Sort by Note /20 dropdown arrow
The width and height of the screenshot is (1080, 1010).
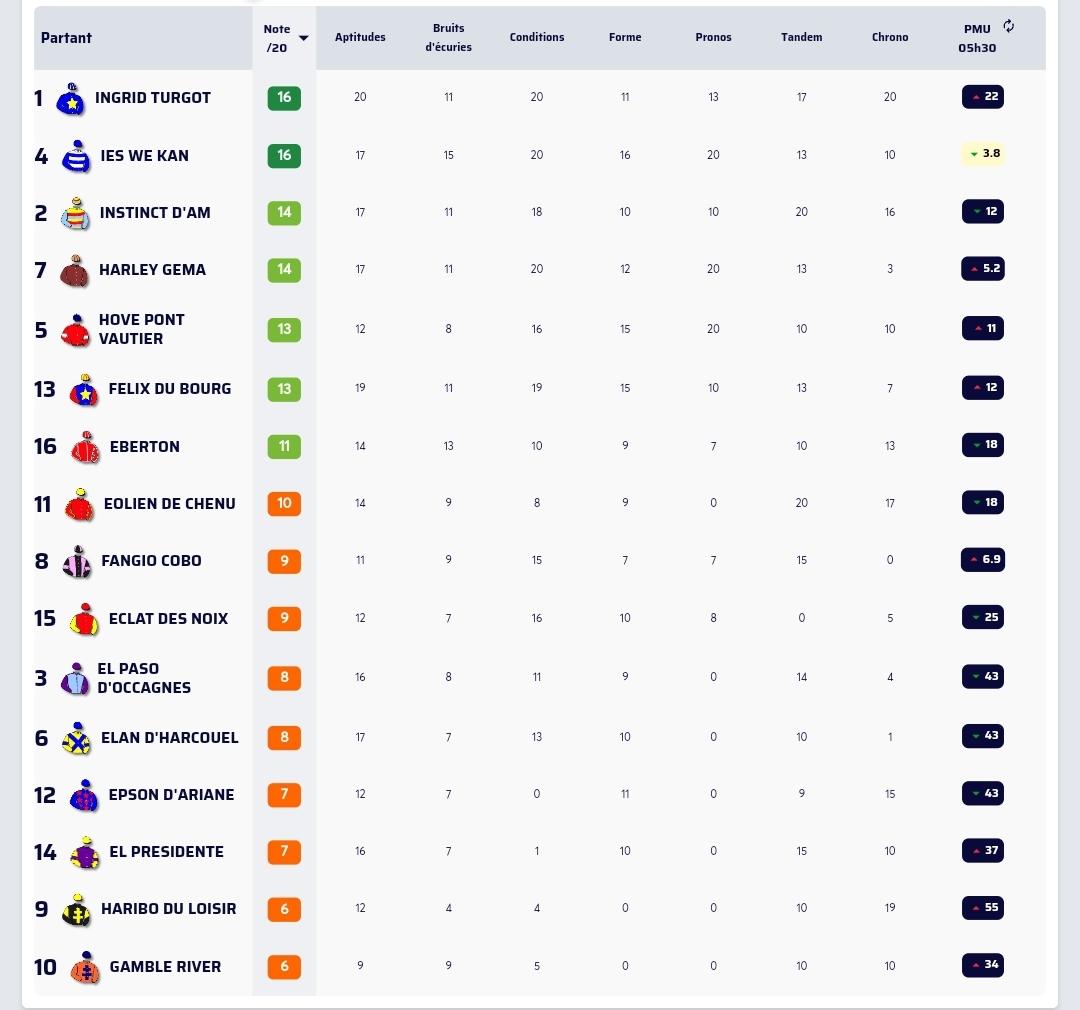click(x=304, y=38)
